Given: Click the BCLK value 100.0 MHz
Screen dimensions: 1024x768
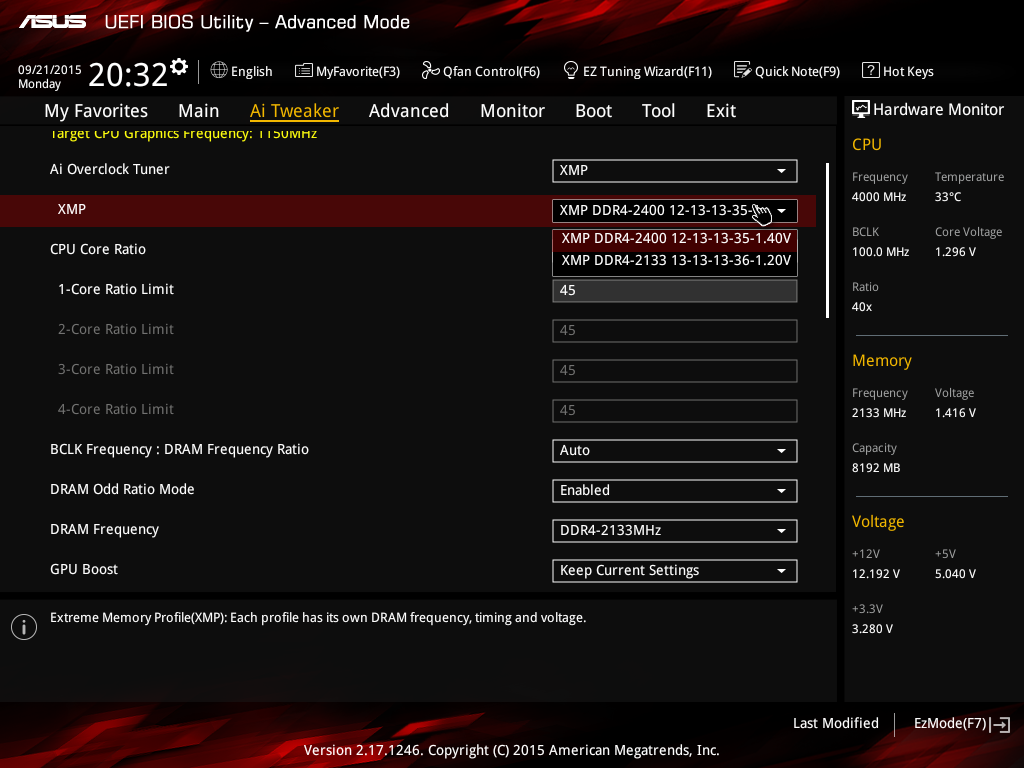Looking at the screenshot, I should click(880, 252).
